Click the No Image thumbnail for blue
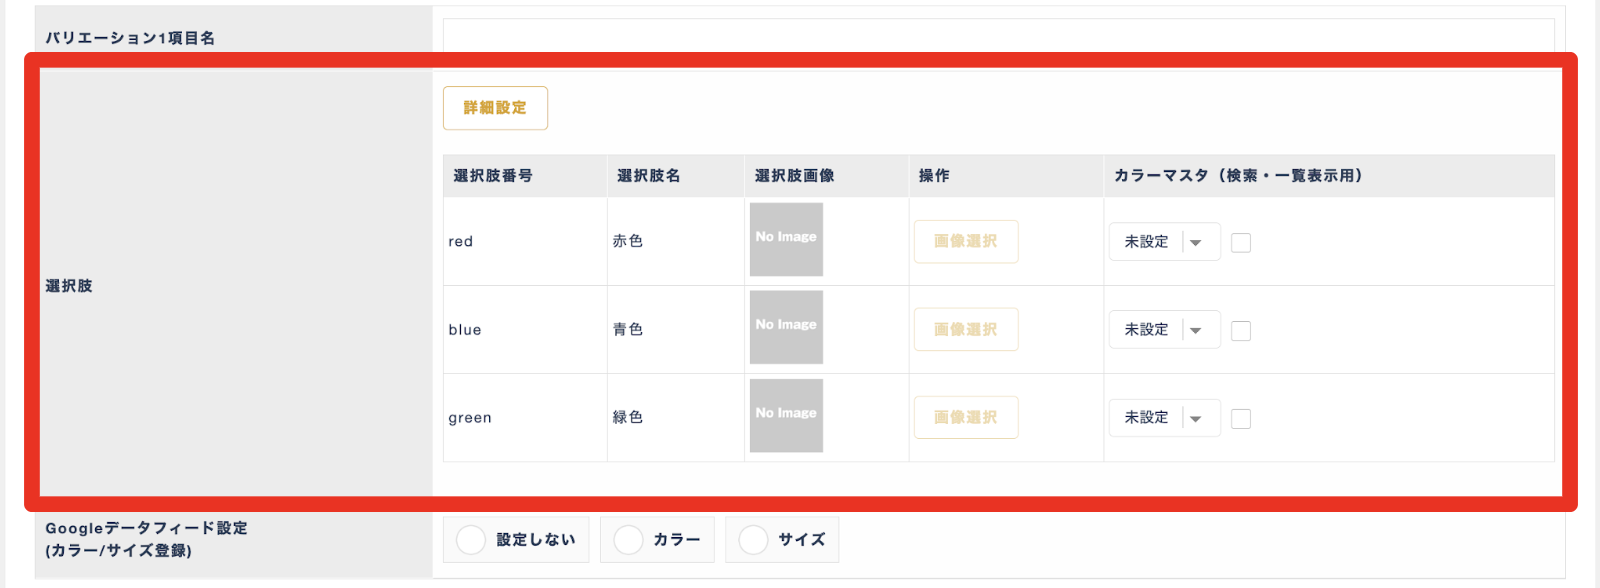Image resolution: width=1600 pixels, height=588 pixels. coord(786,327)
